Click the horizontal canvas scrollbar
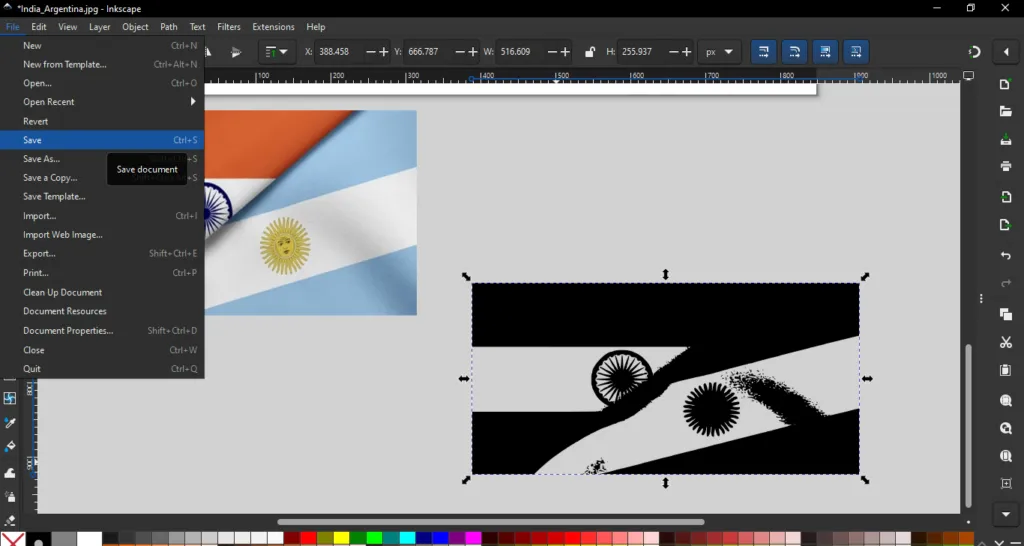 (490, 522)
